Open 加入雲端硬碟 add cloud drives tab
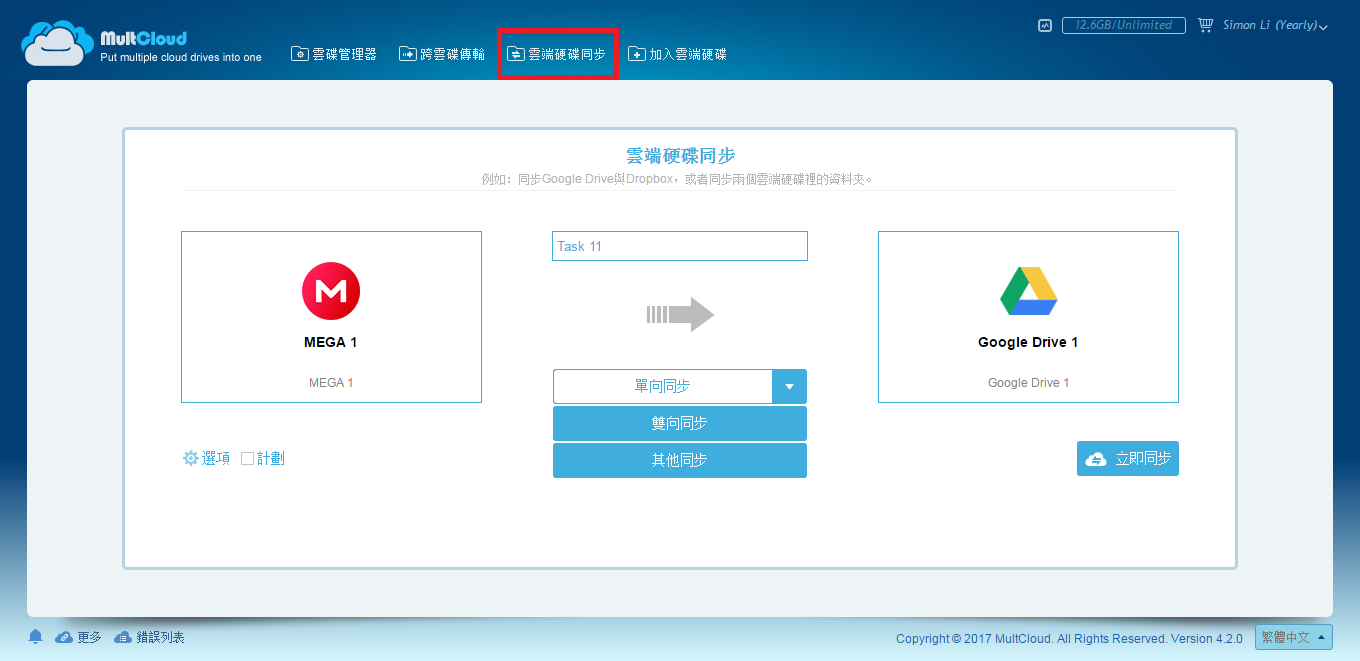 coord(677,54)
